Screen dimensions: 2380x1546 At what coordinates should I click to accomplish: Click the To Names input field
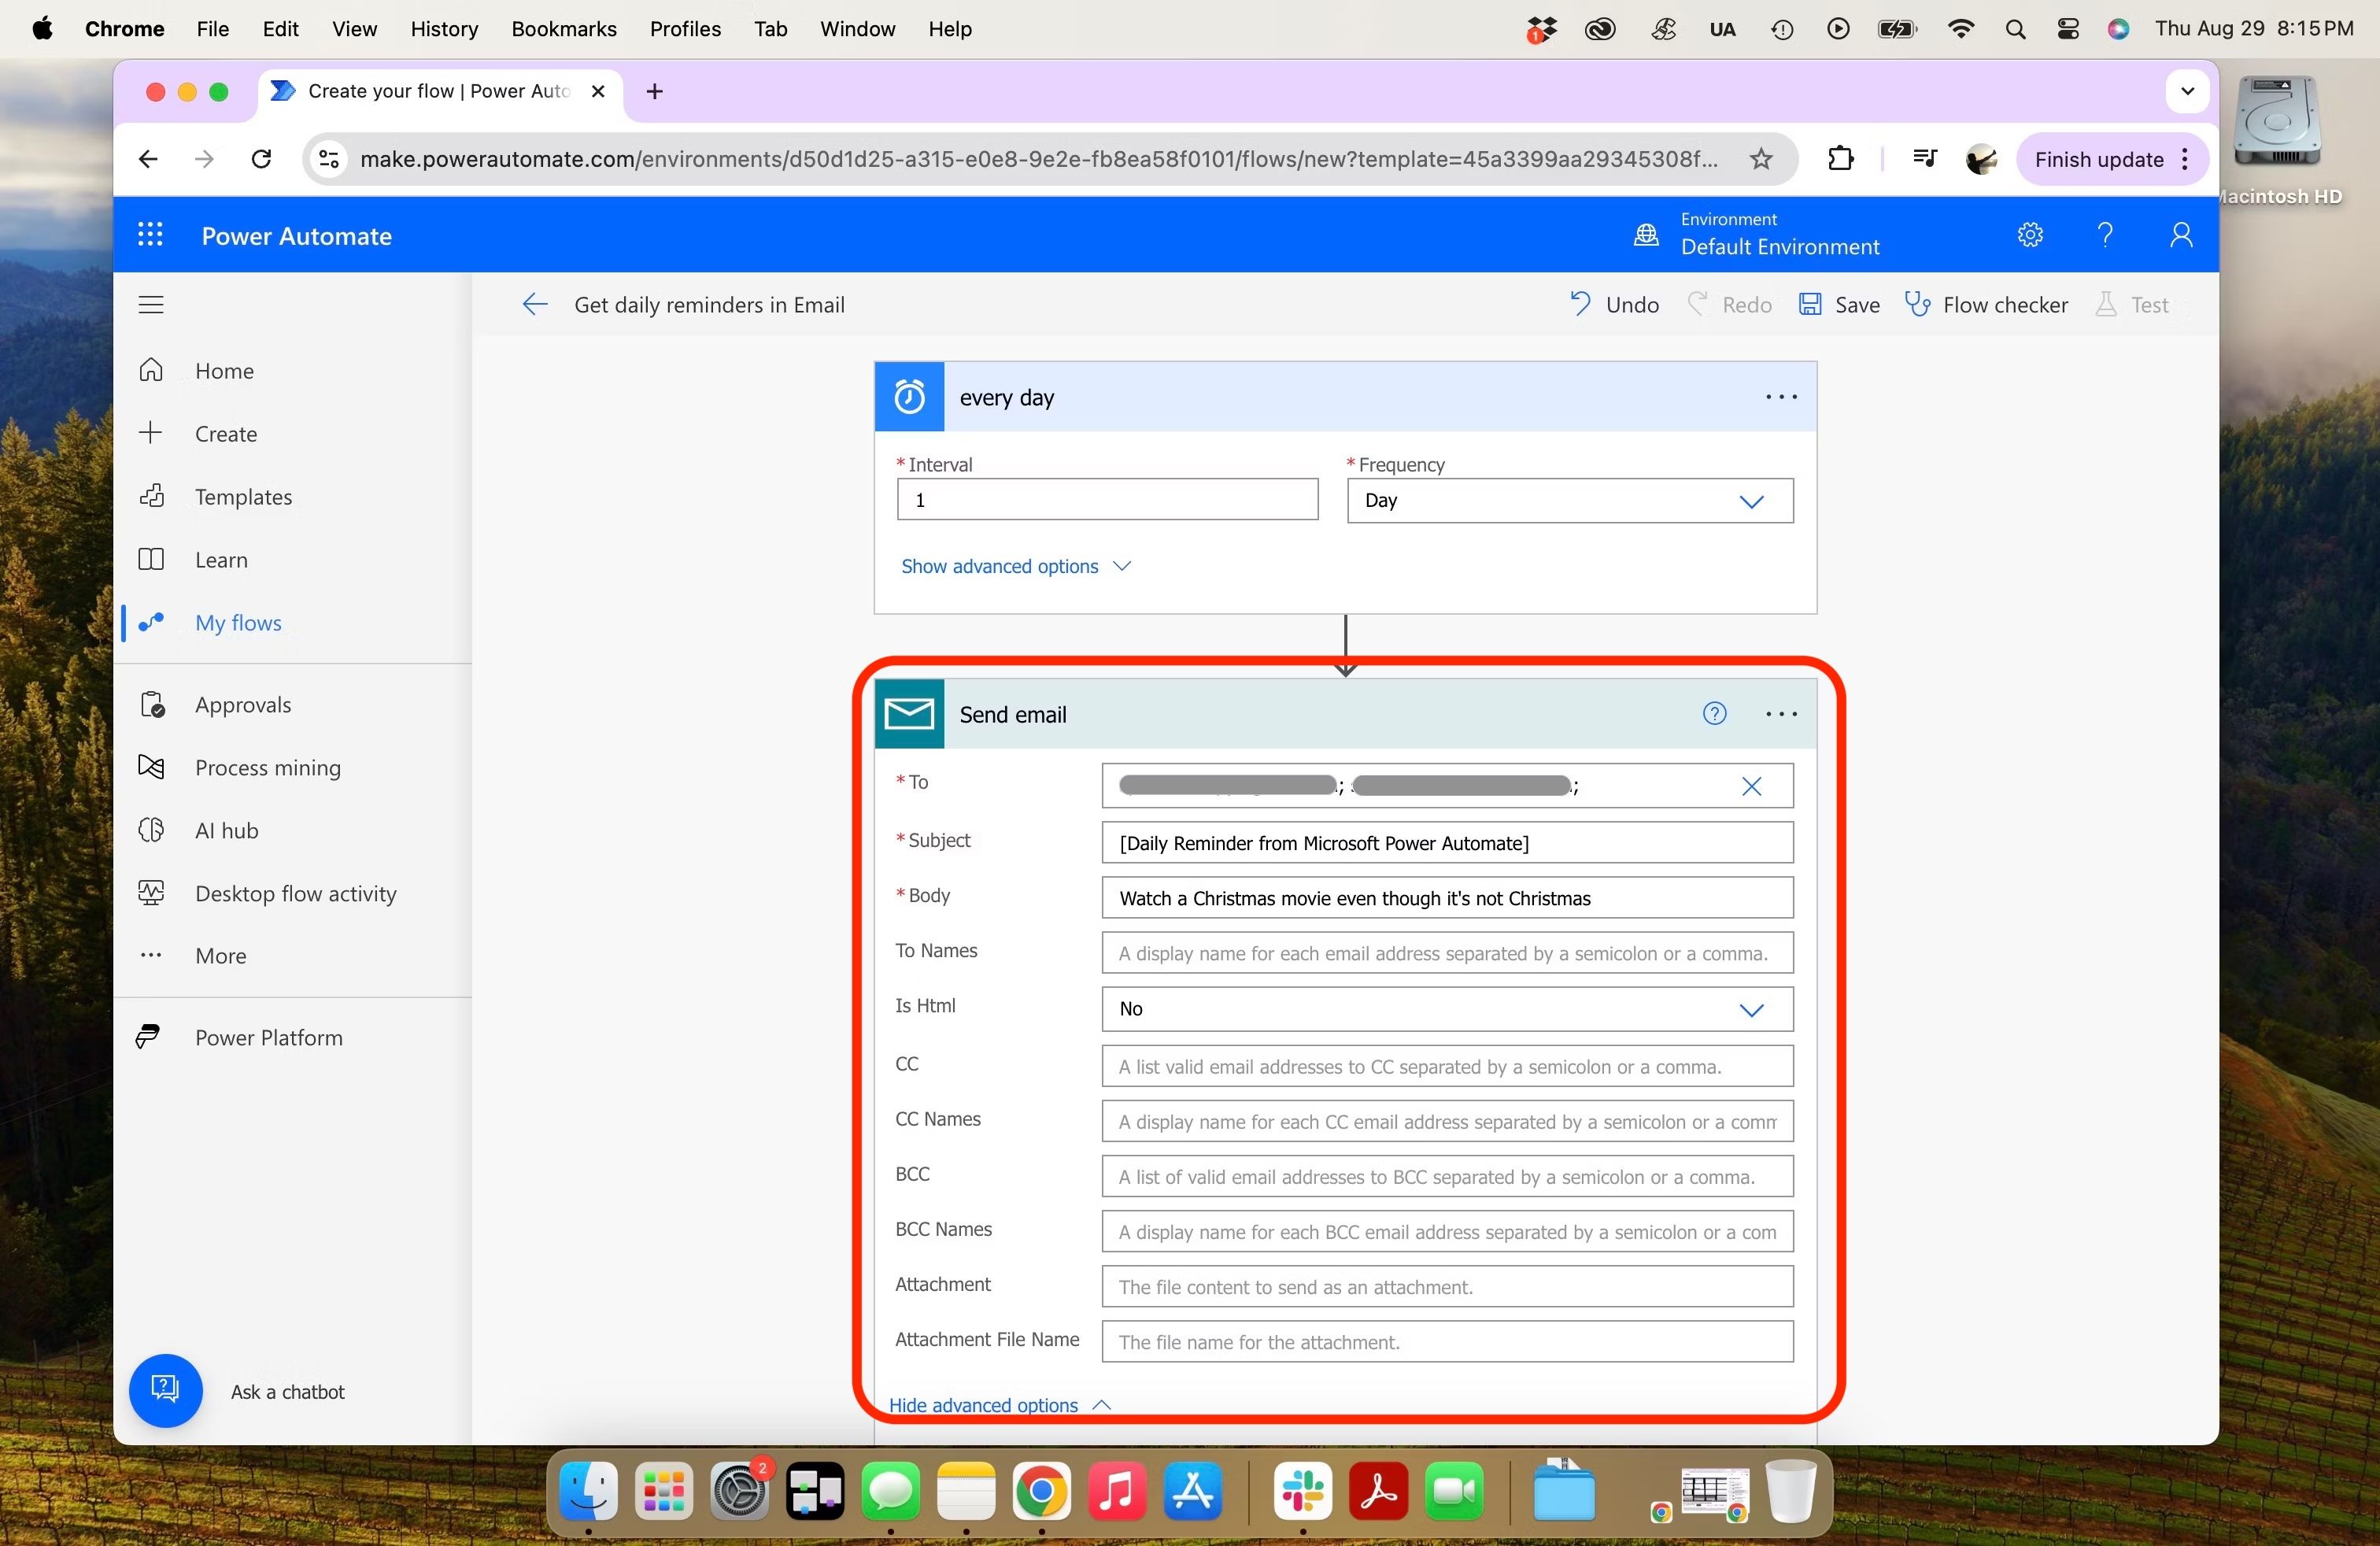(x=1447, y=953)
